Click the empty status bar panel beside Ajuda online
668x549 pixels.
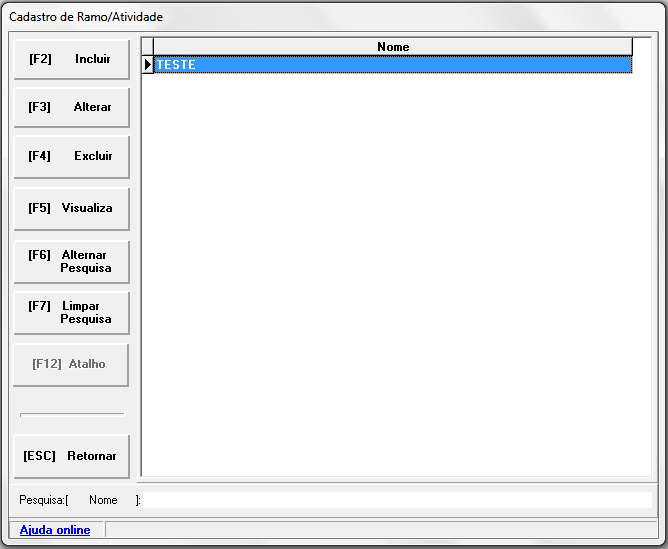click(x=380, y=530)
